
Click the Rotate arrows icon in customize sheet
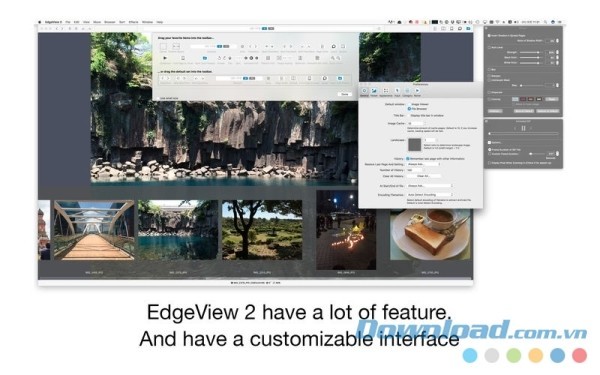[x=221, y=58]
